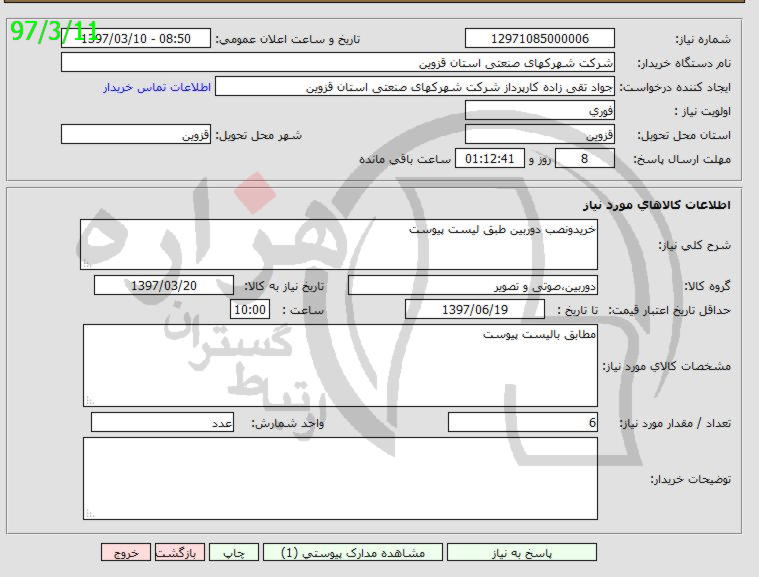Click the شهر محل تحویل field
Viewport: 759px width, 577px height.
point(136,134)
